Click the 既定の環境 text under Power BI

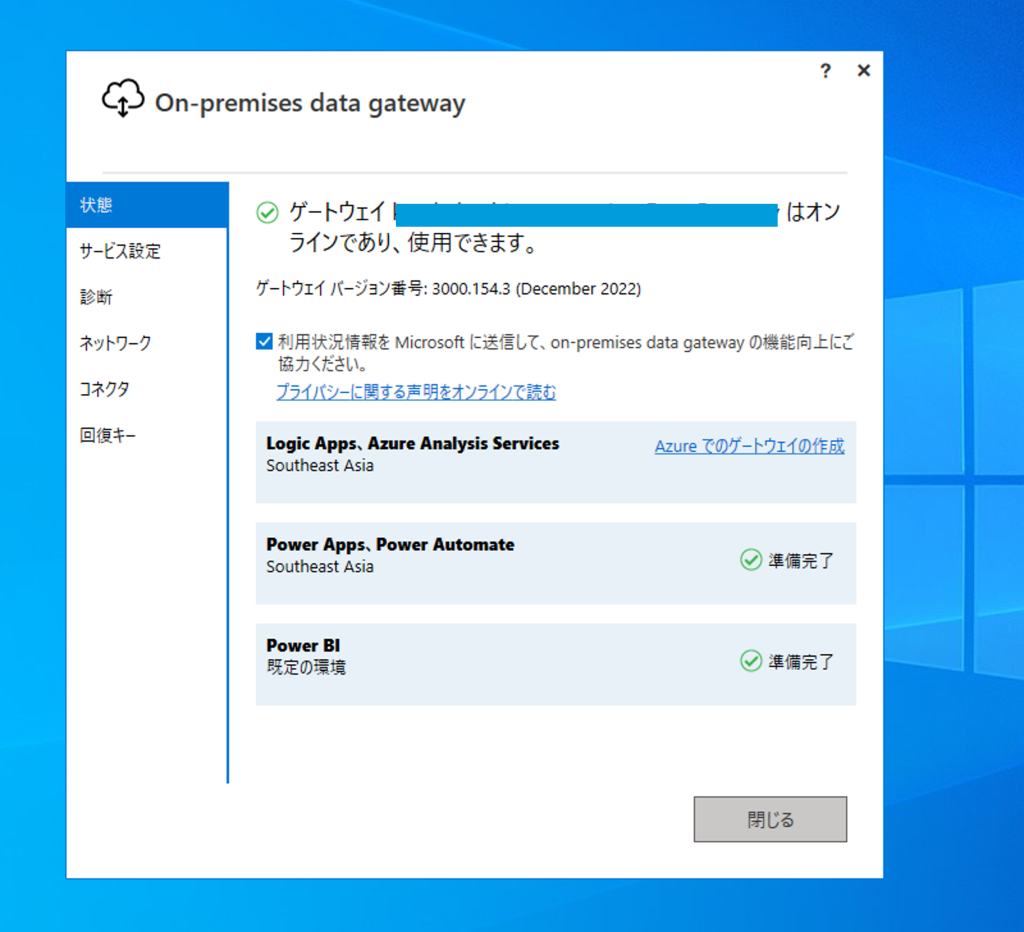point(306,667)
